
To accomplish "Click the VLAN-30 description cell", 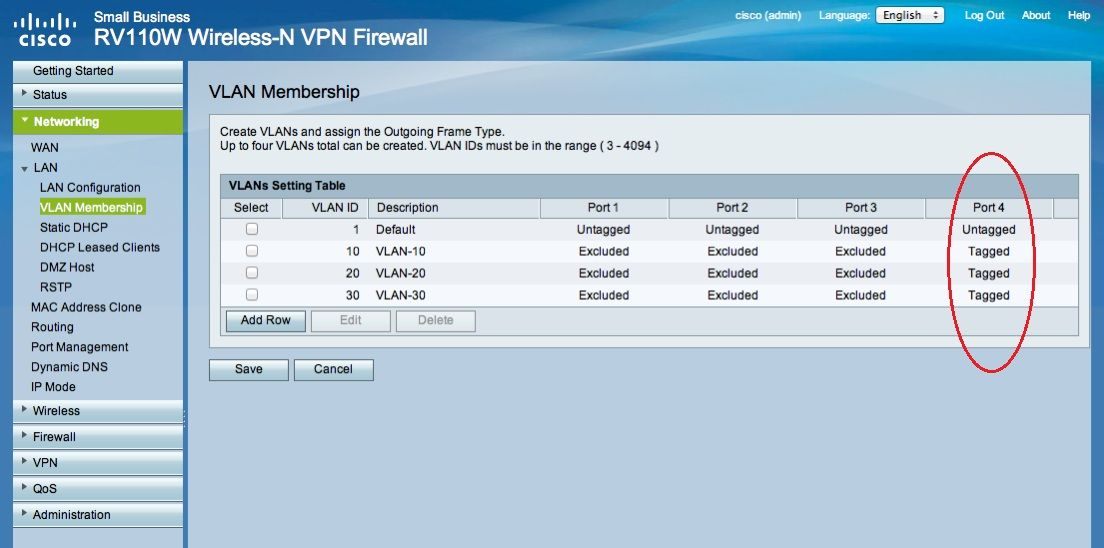I will coord(401,295).
